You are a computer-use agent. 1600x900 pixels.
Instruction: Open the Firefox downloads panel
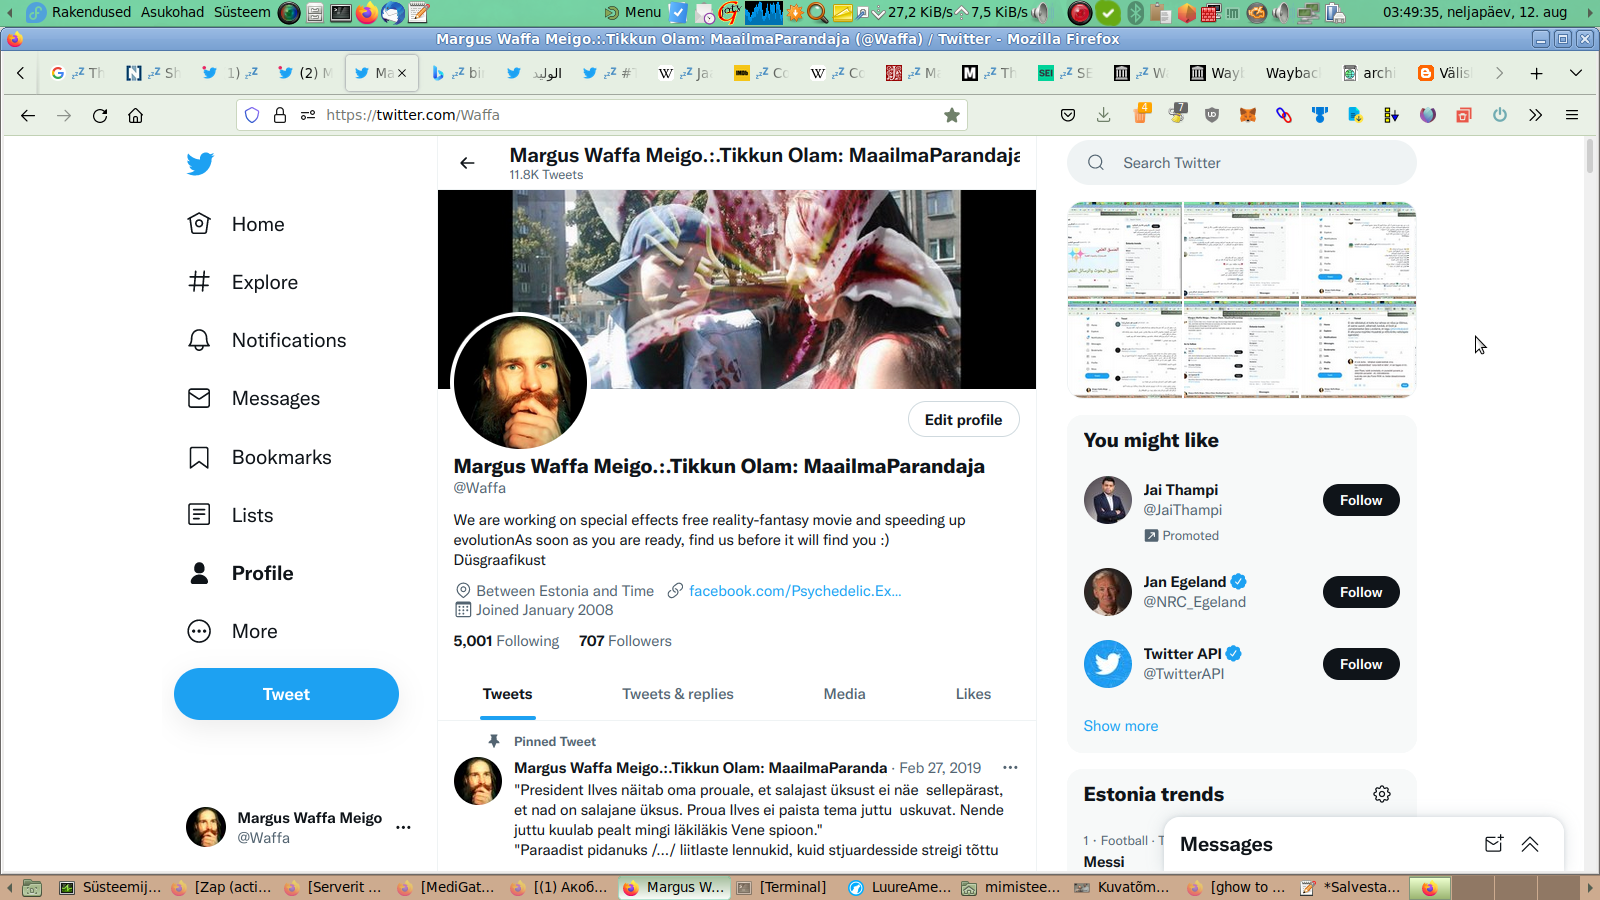point(1104,115)
